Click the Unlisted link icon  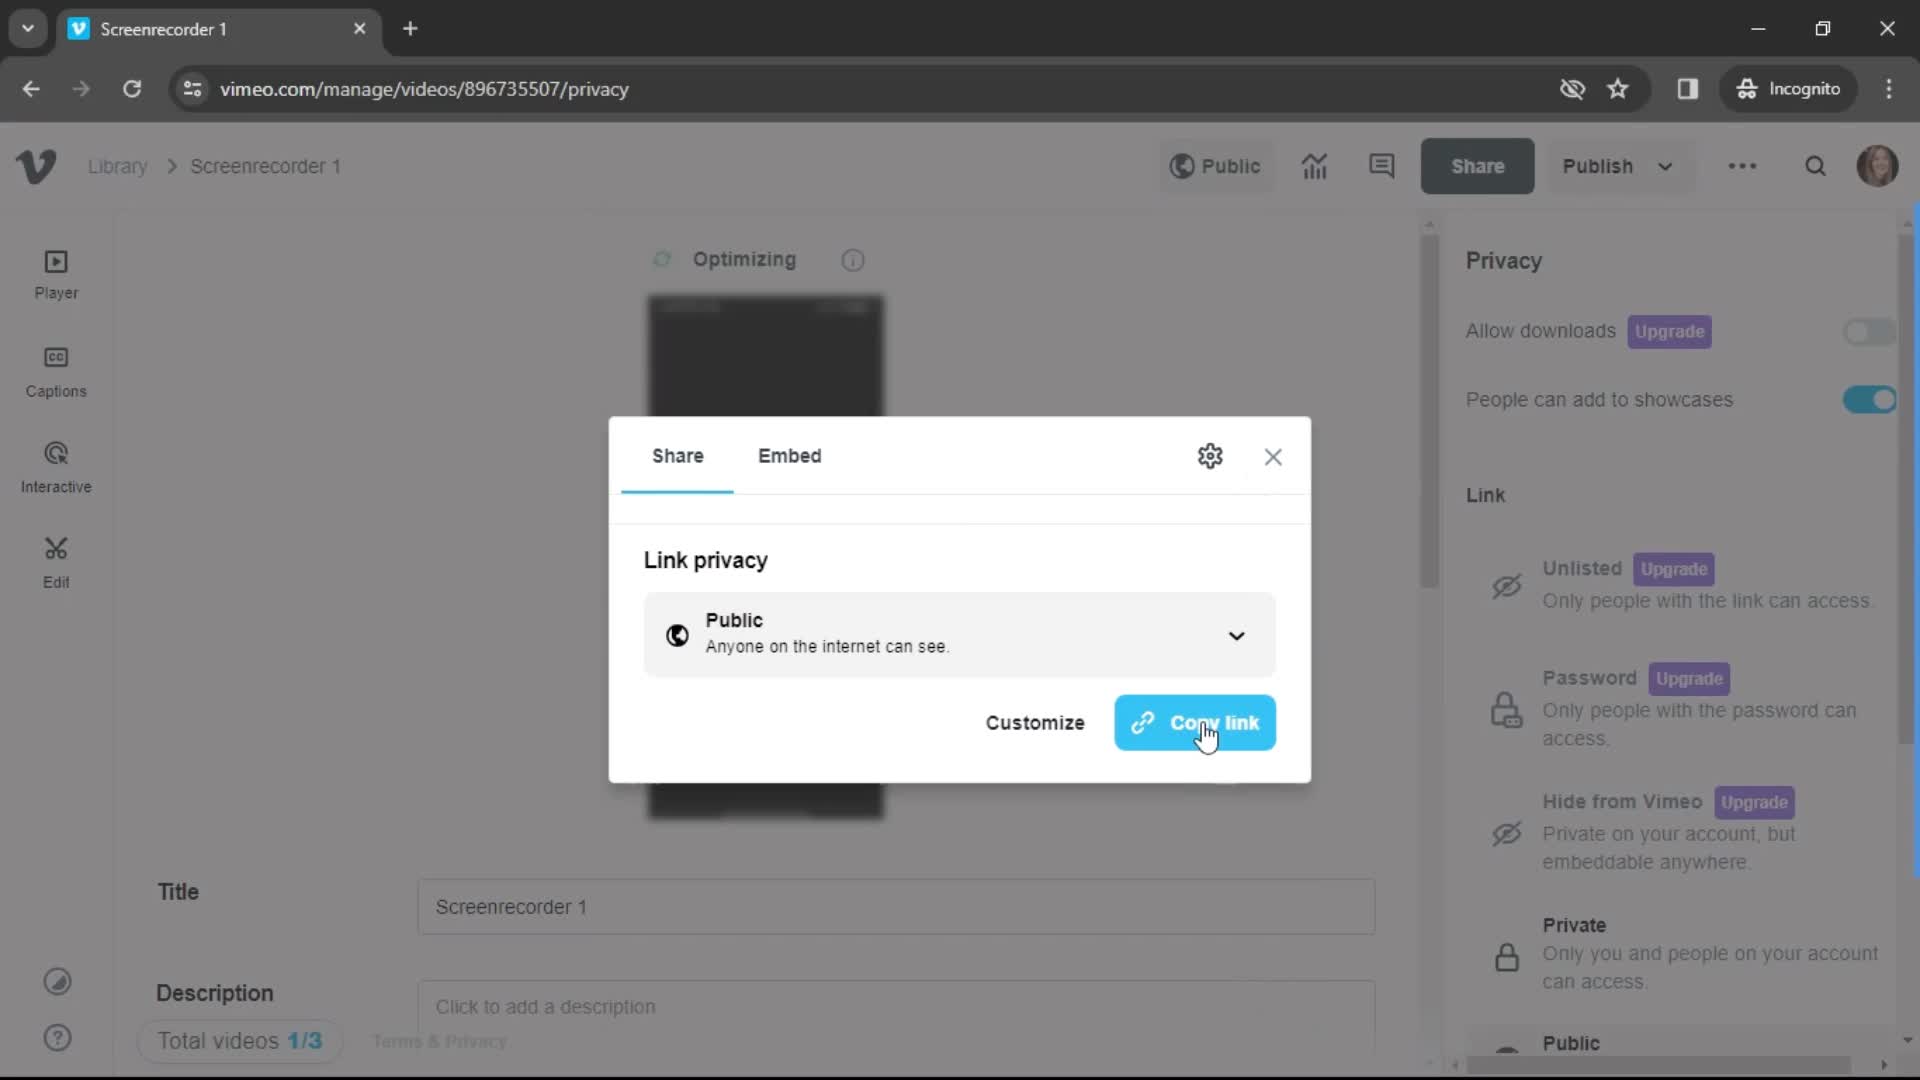(x=1506, y=584)
